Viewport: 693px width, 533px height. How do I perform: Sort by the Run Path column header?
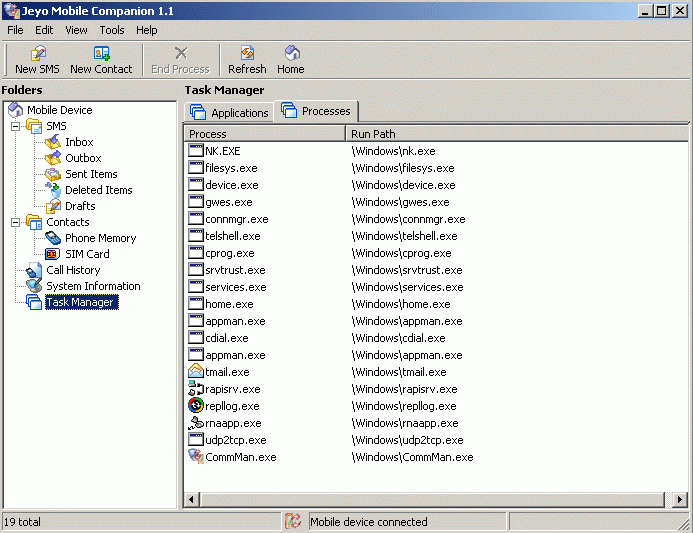(x=516, y=134)
